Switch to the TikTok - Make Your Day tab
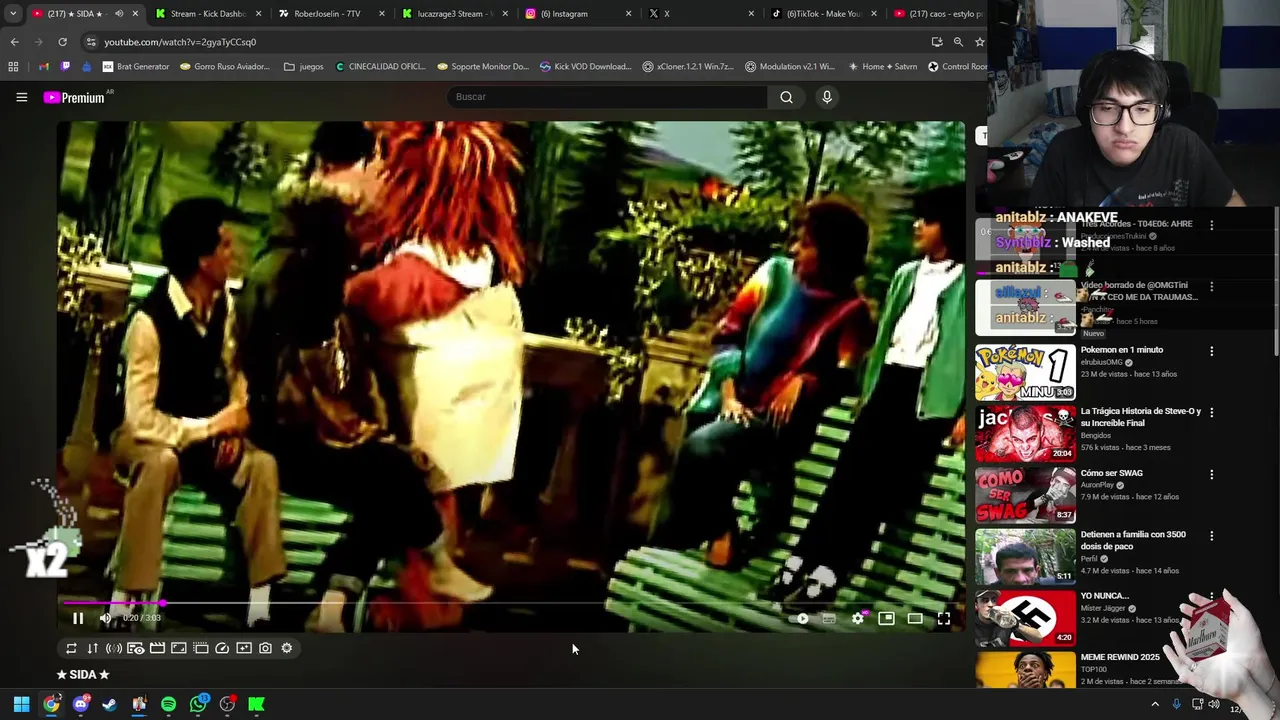 (822, 14)
